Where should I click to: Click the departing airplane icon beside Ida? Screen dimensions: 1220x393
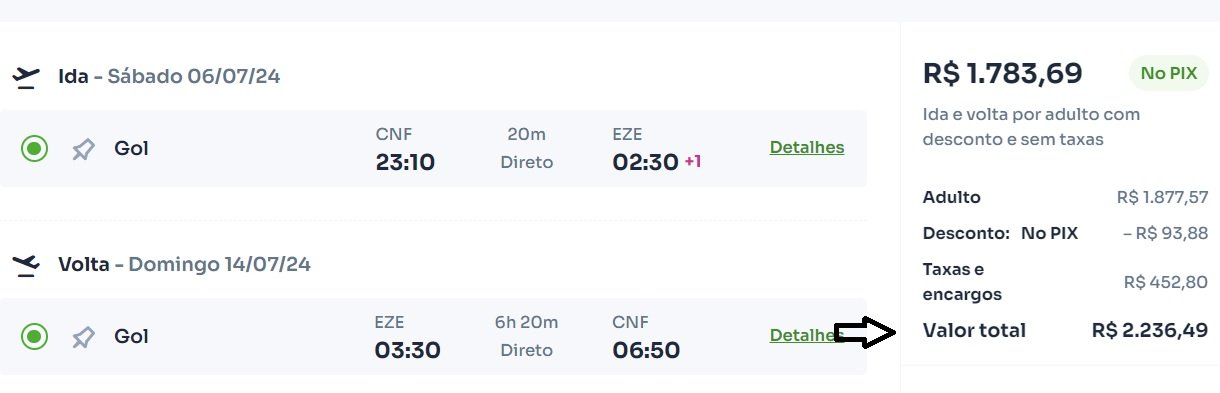click(26, 77)
